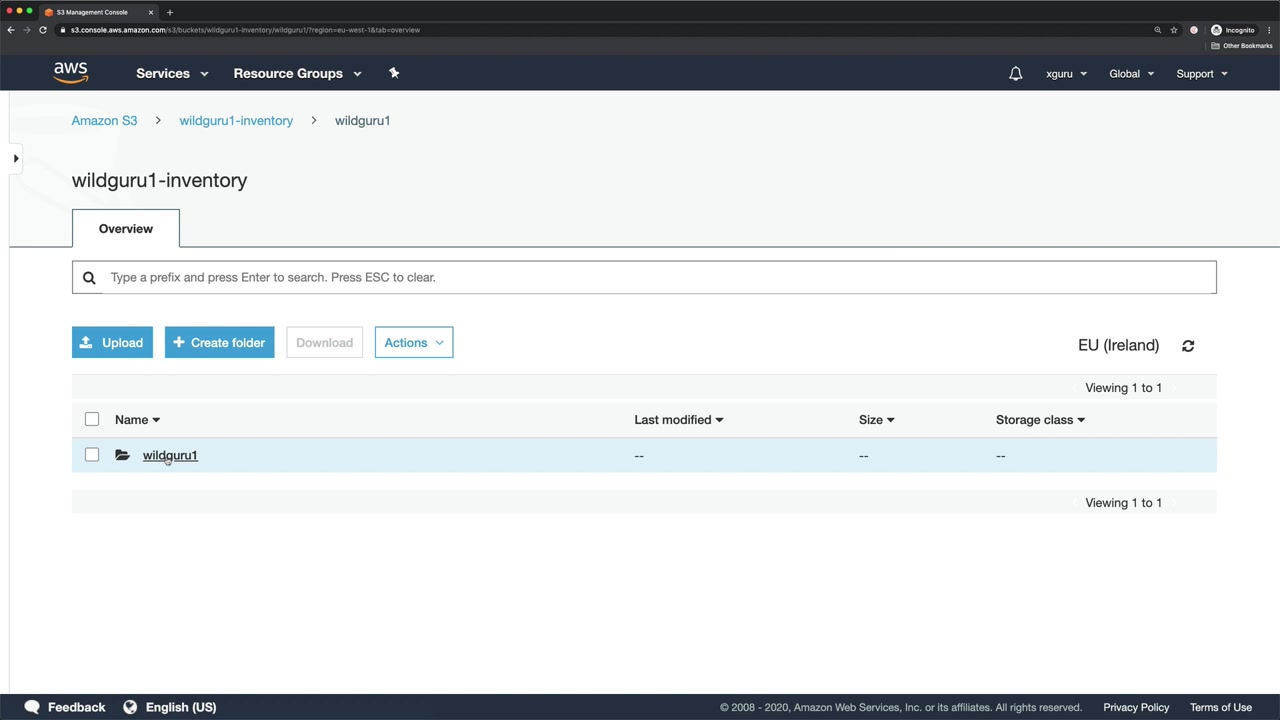The image size is (1280, 720).
Task: Click the magnifier icon in the prefix search box
Action: (89, 278)
